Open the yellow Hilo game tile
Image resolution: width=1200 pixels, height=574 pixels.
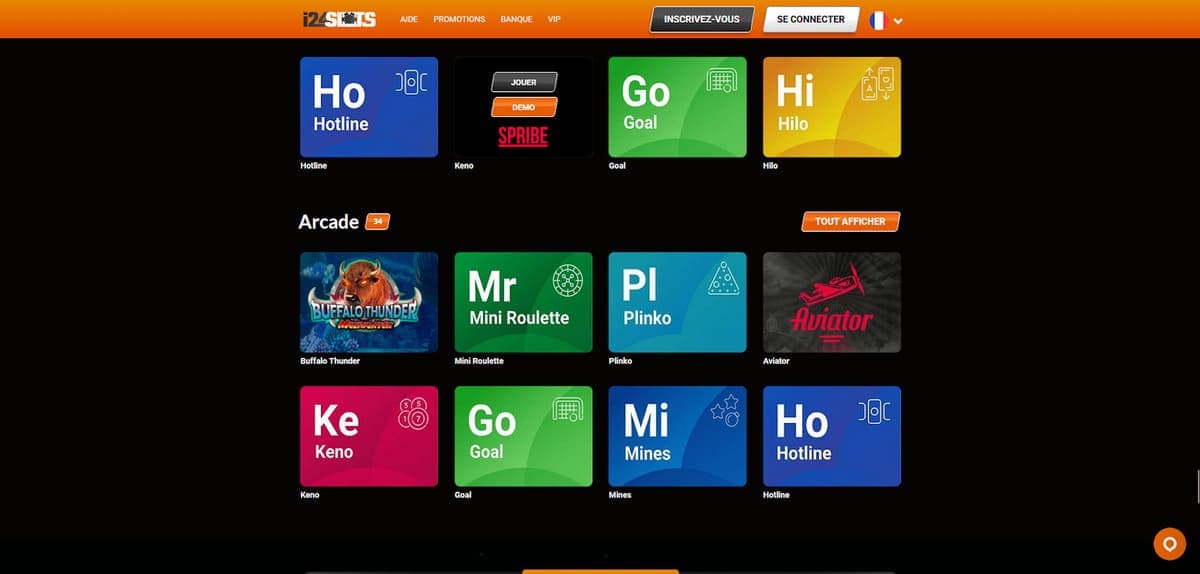coord(831,107)
